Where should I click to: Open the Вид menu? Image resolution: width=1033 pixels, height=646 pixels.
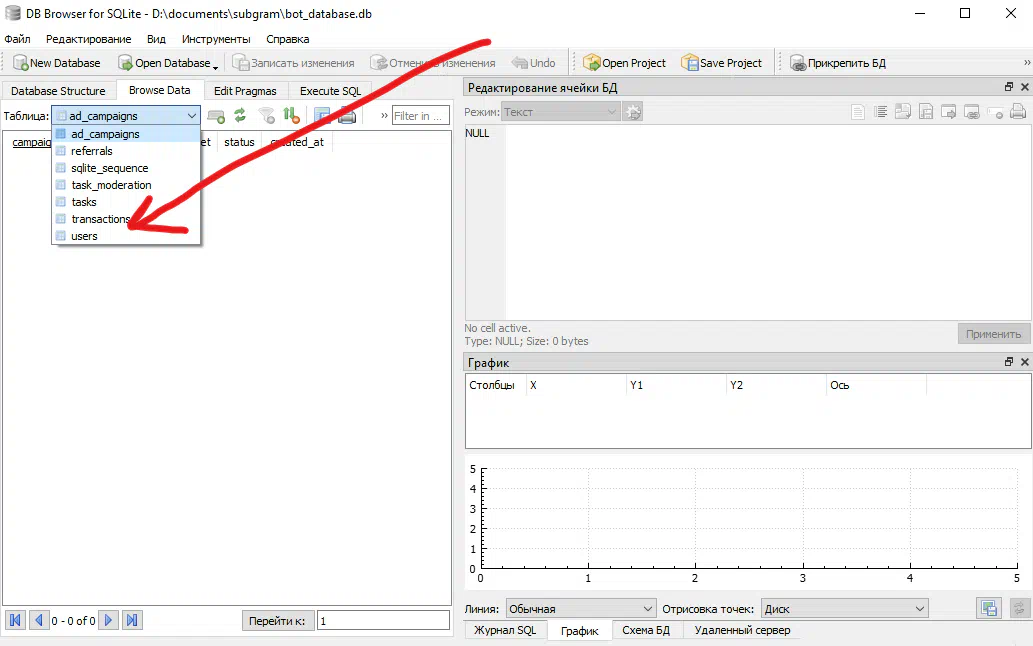click(x=156, y=39)
